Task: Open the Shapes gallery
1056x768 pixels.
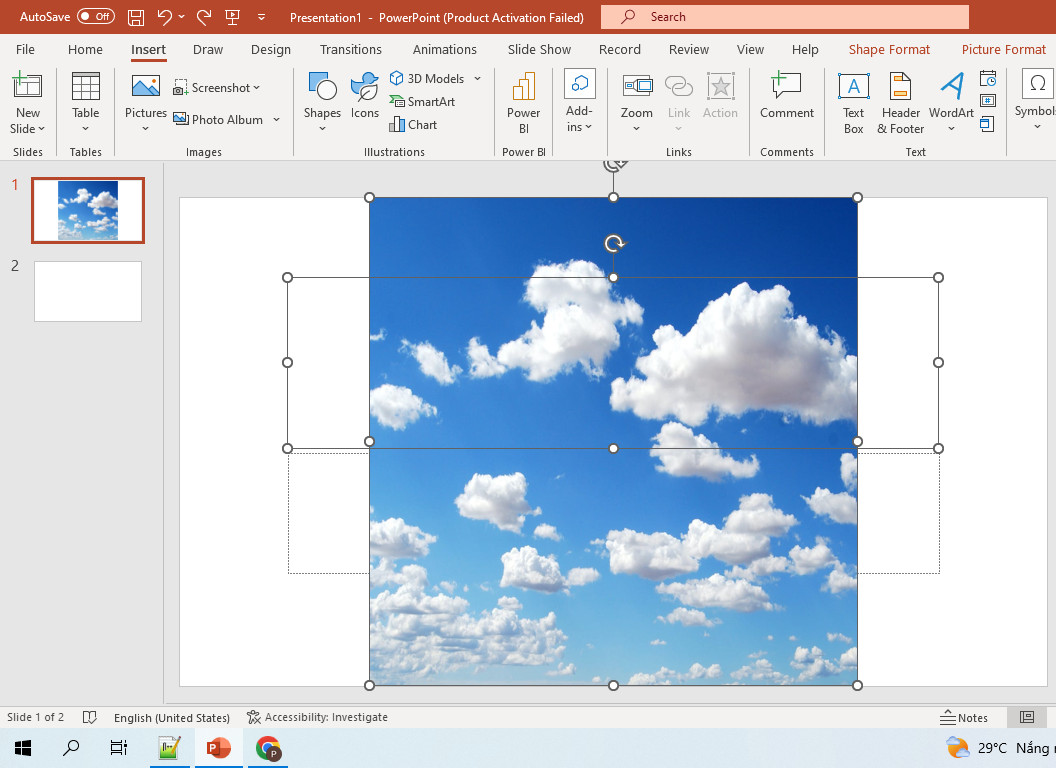Action: point(322,102)
